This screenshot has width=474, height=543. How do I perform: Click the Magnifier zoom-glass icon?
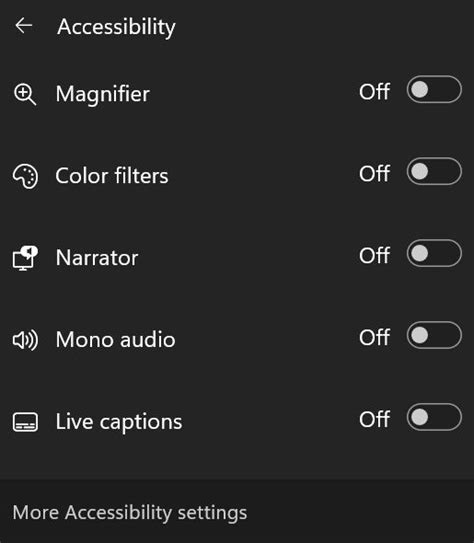click(25, 94)
